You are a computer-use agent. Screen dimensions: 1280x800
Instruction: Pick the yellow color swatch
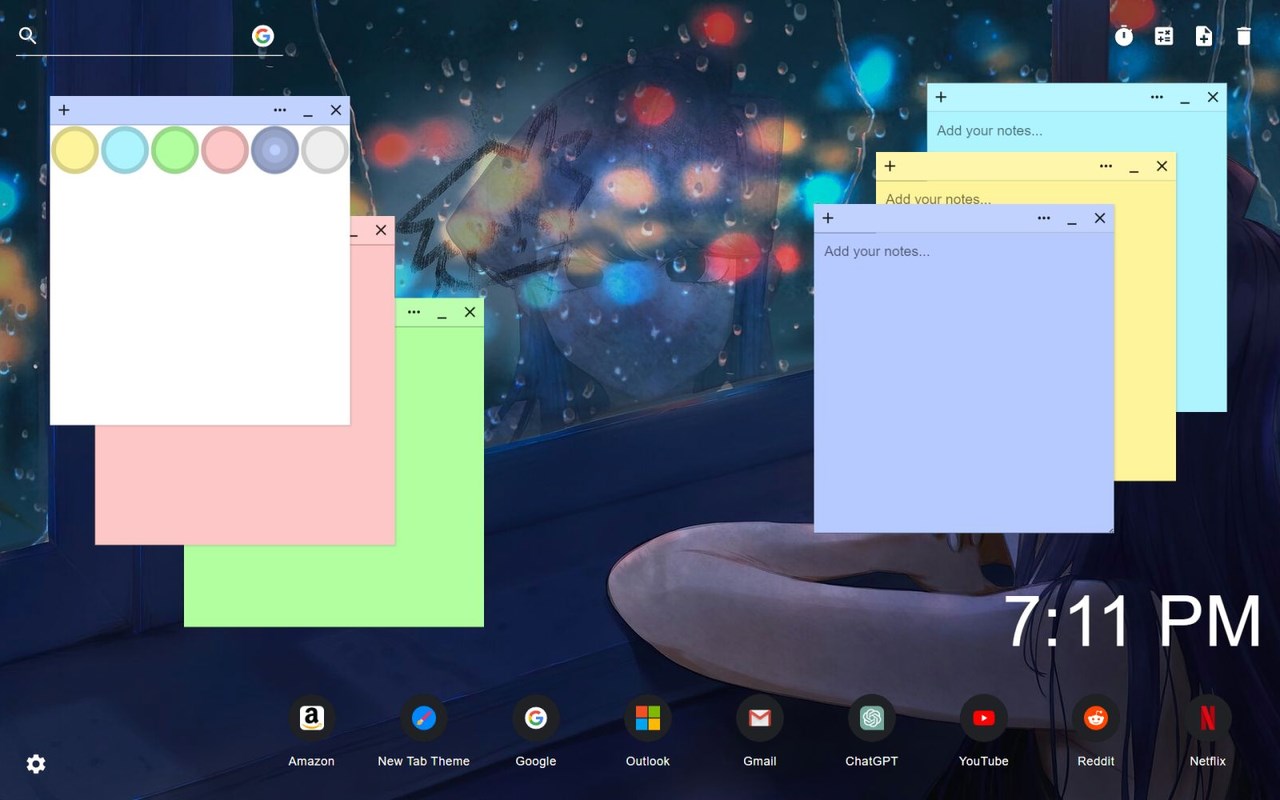click(x=75, y=150)
